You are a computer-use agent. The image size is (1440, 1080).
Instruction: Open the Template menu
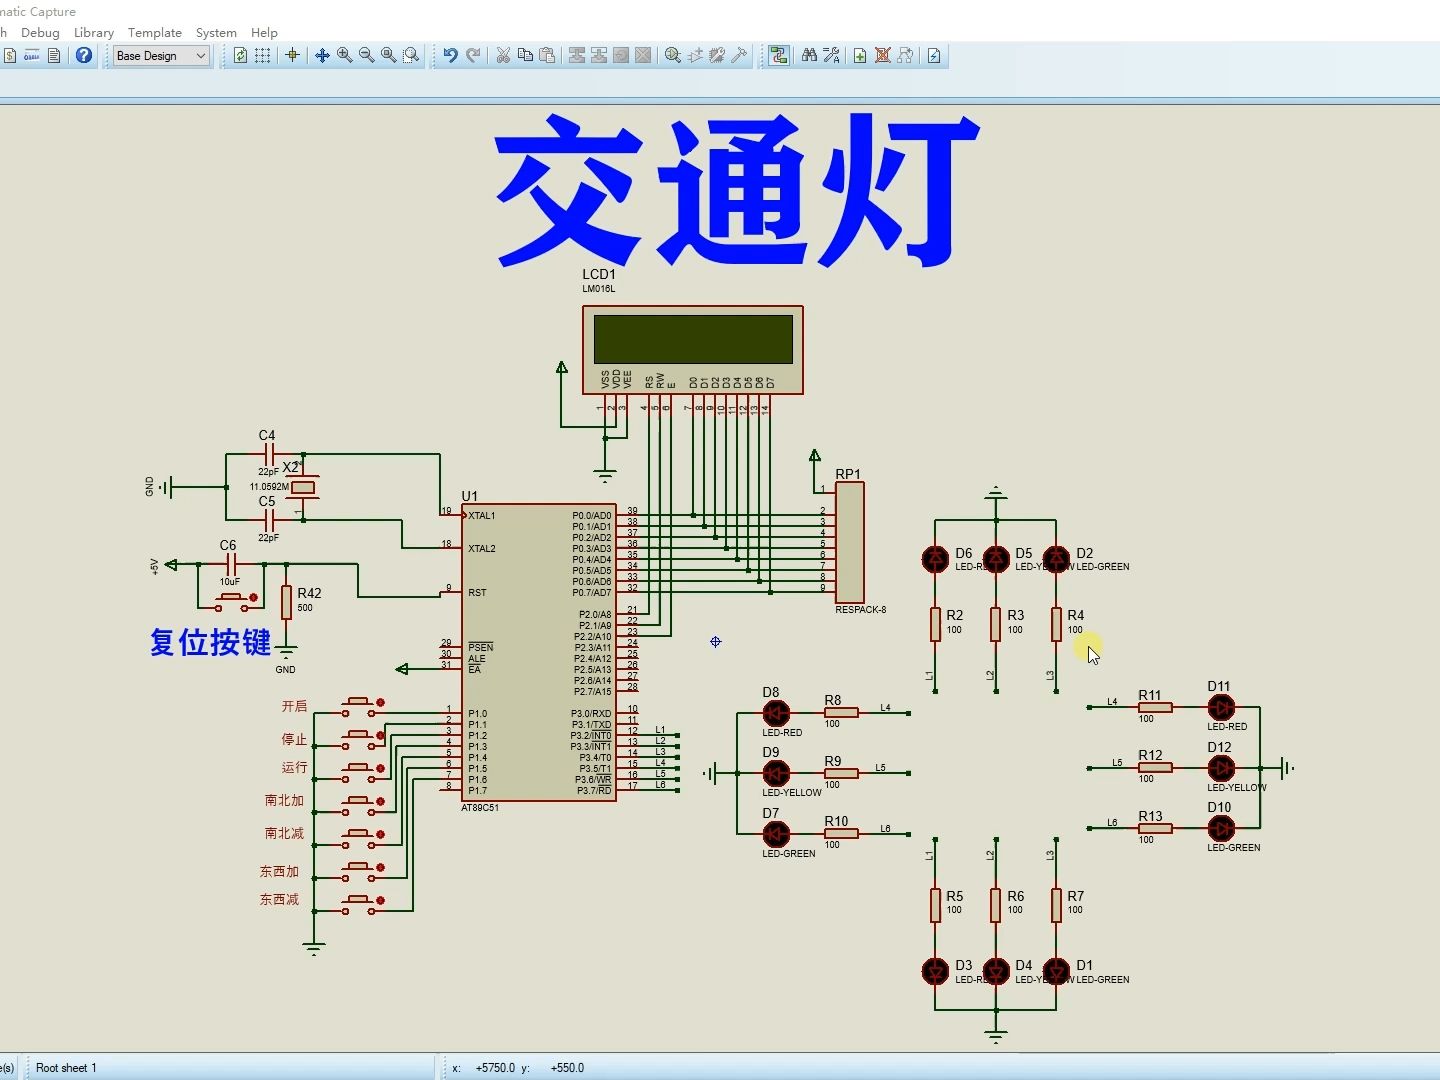[x=155, y=32]
